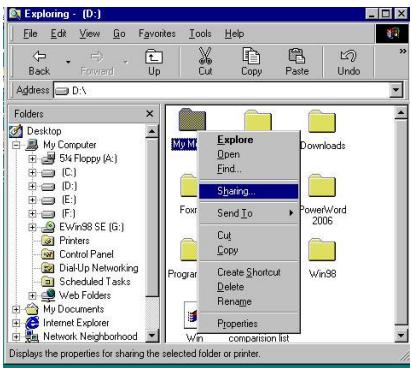Open the Go menu
This screenshot has width=412, height=368.
point(119,34)
